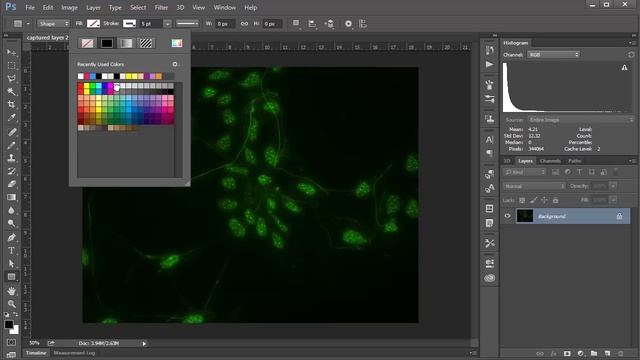Open the Normal blend mode dropdown

(x=534, y=186)
